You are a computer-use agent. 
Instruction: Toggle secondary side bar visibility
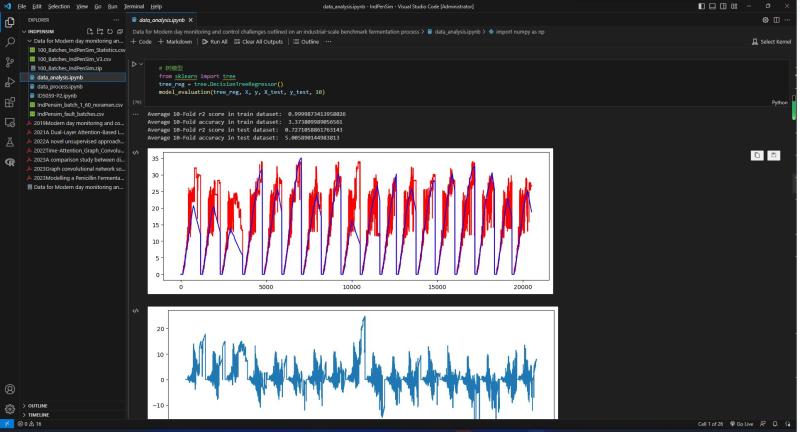pos(723,6)
